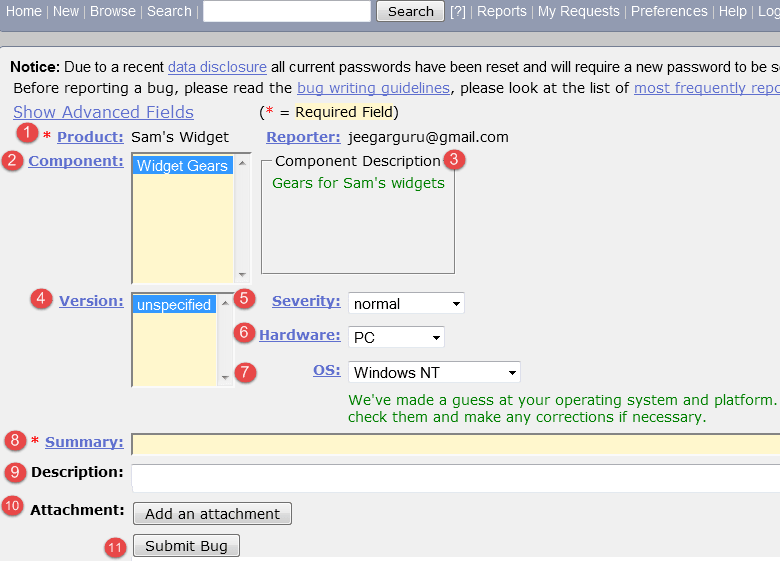Open the Browse menu item

pos(112,11)
